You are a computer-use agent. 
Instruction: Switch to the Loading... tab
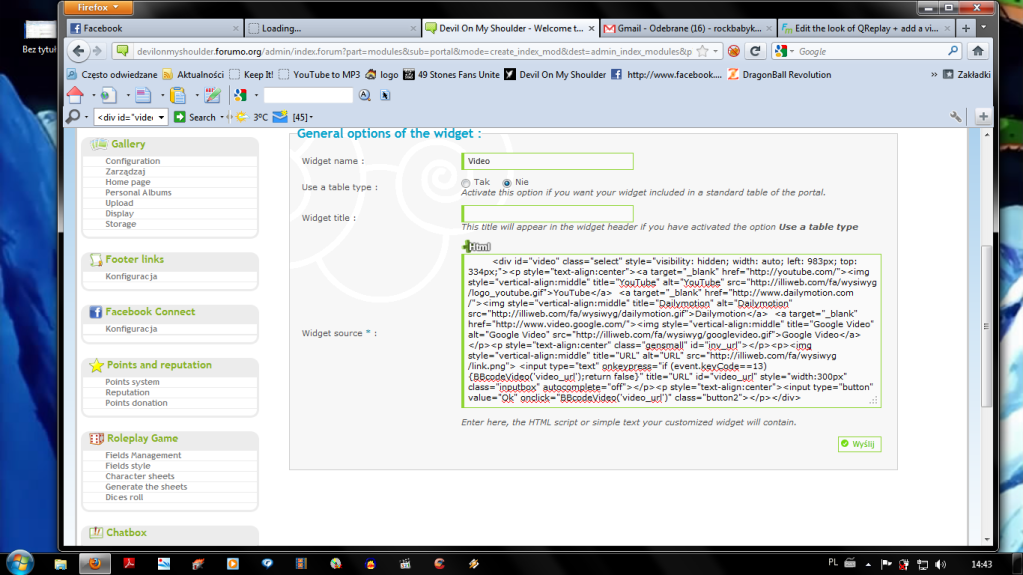tap(332, 28)
